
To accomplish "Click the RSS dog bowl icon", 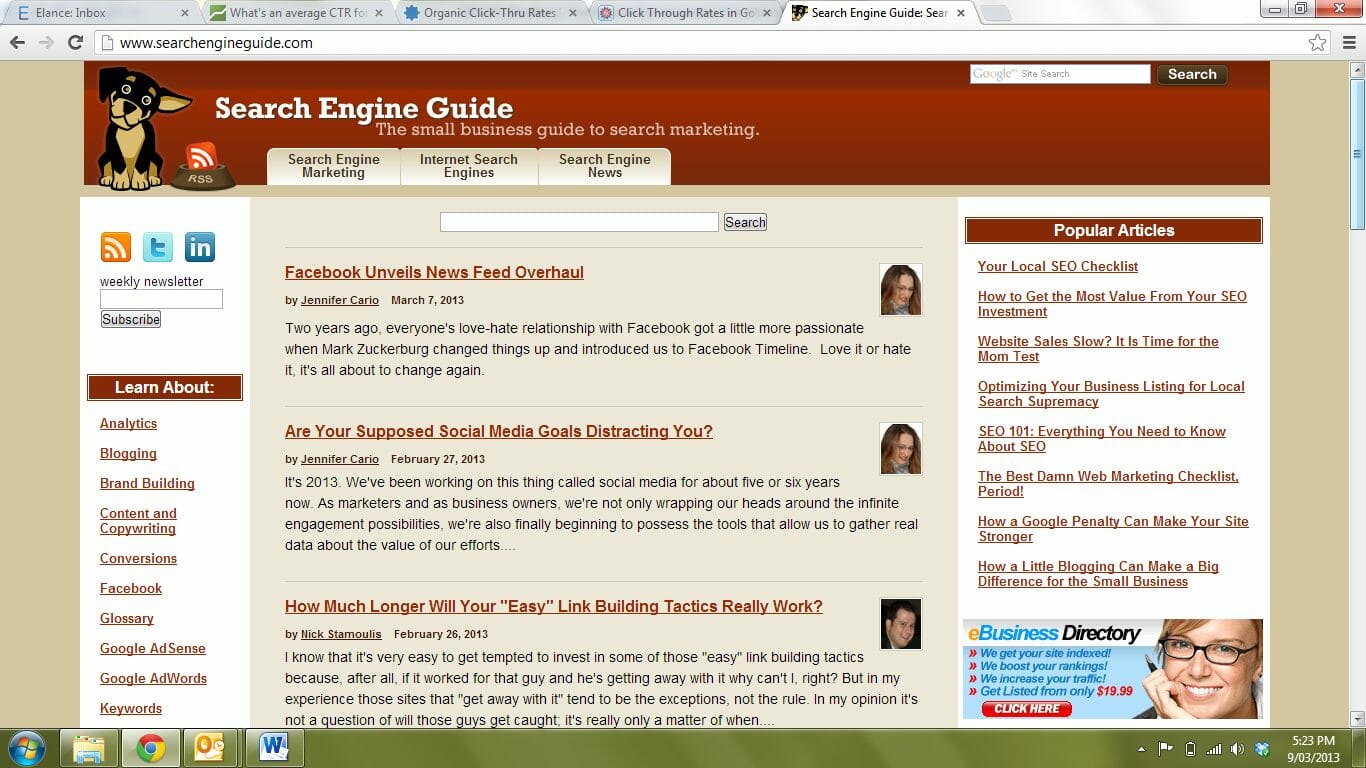I will (x=202, y=166).
